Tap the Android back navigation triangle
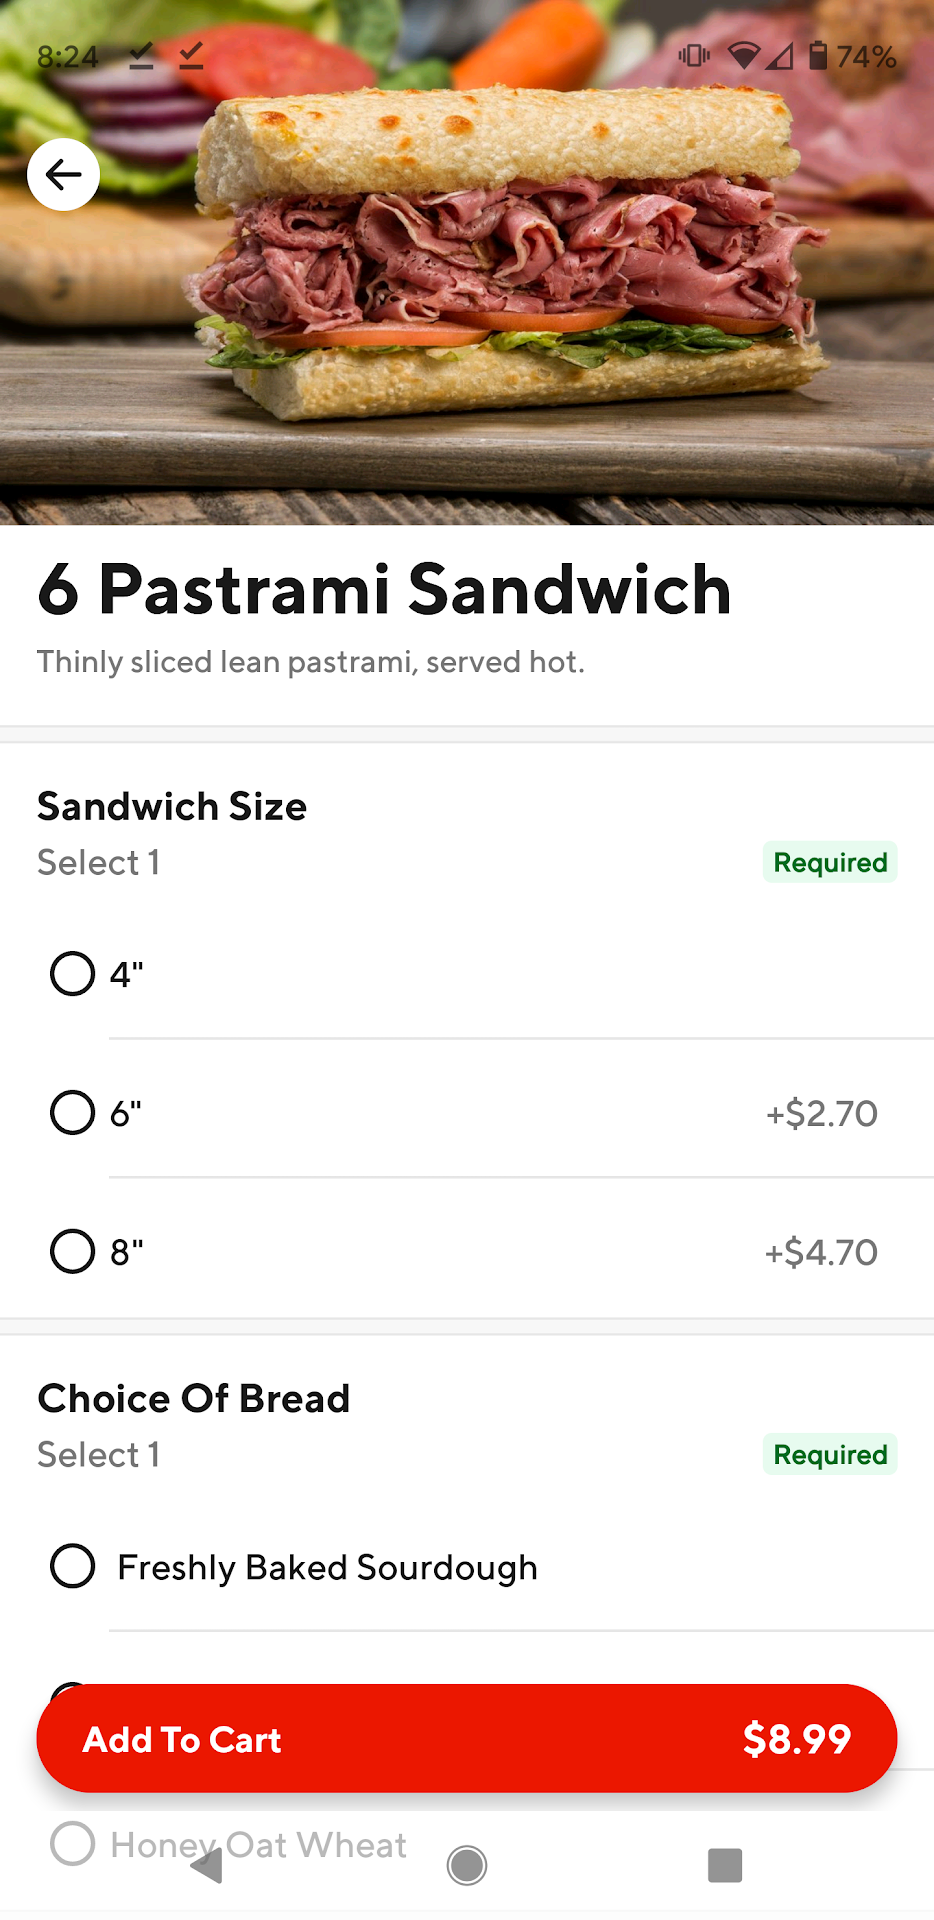Image resolution: width=934 pixels, height=1920 pixels. 207,1865
